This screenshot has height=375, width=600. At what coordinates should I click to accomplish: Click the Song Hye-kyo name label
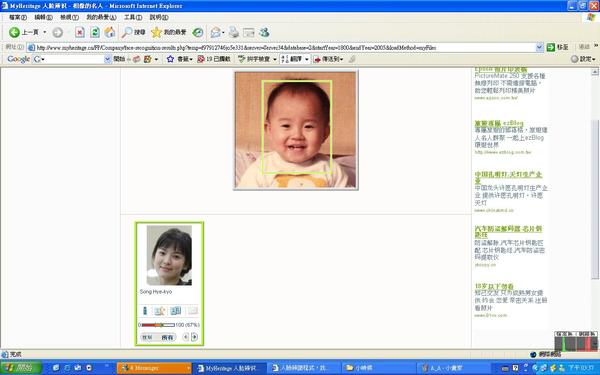coord(156,292)
